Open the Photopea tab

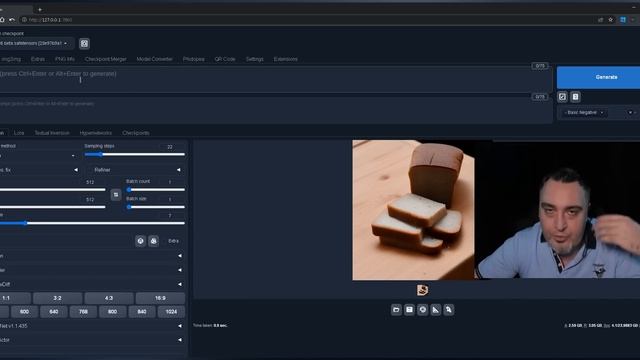pos(193,59)
